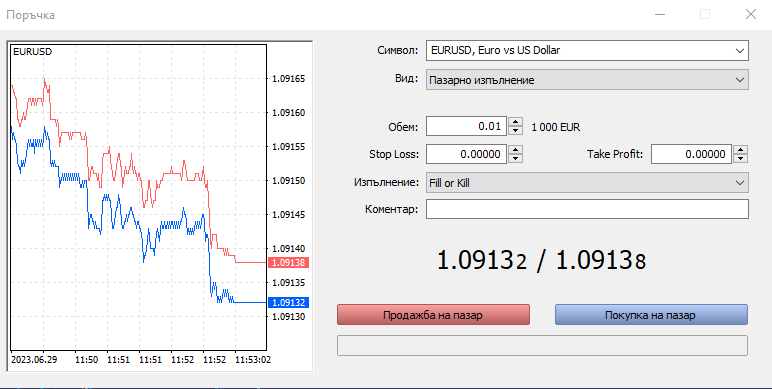
Task: Click the 1 000 EUR volume text
Action: pyautogui.click(x=556, y=127)
